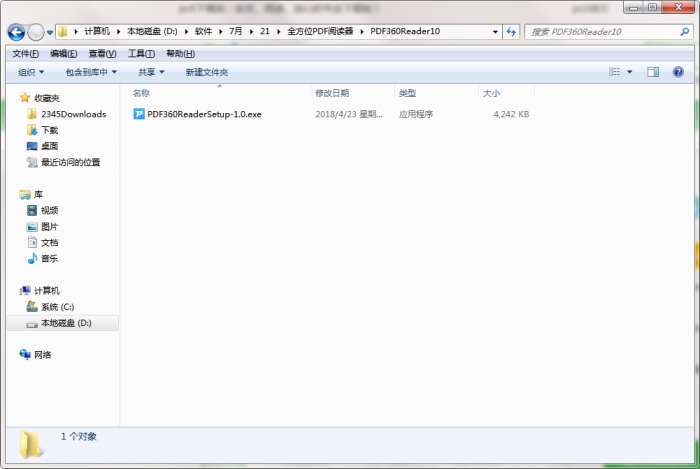Click the 新建文件夹 button
The width and height of the screenshot is (700, 469).
click(x=207, y=72)
